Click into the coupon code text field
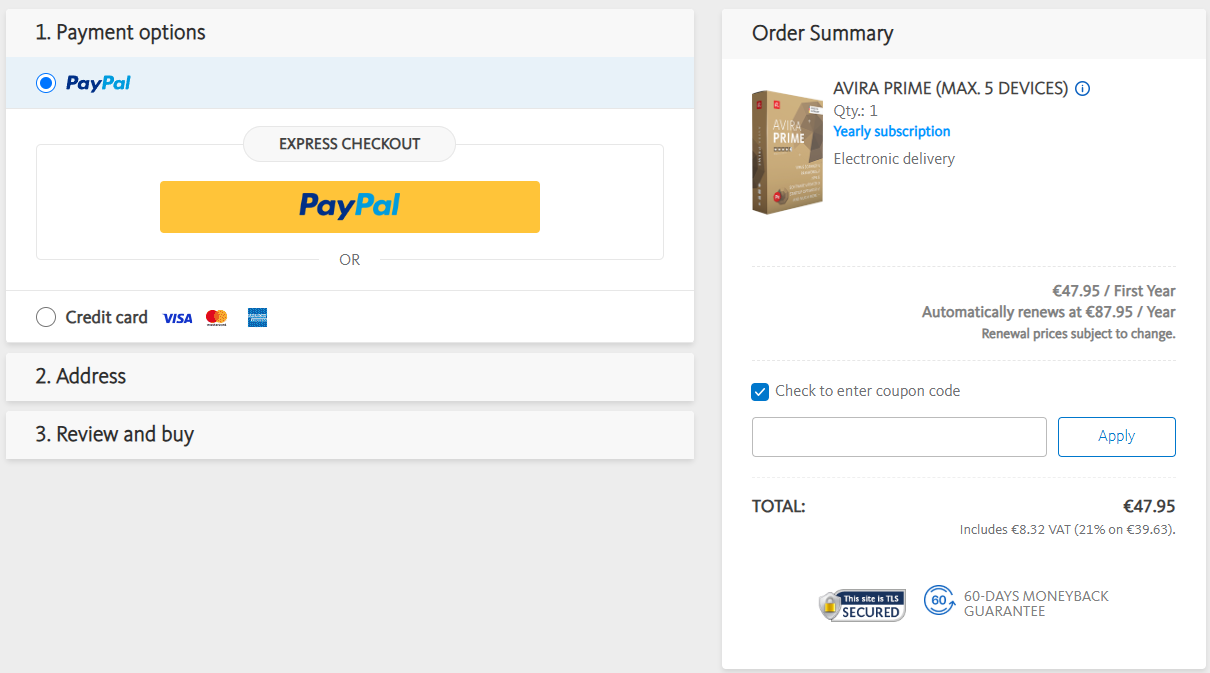The height and width of the screenshot is (673, 1210). tap(899, 437)
